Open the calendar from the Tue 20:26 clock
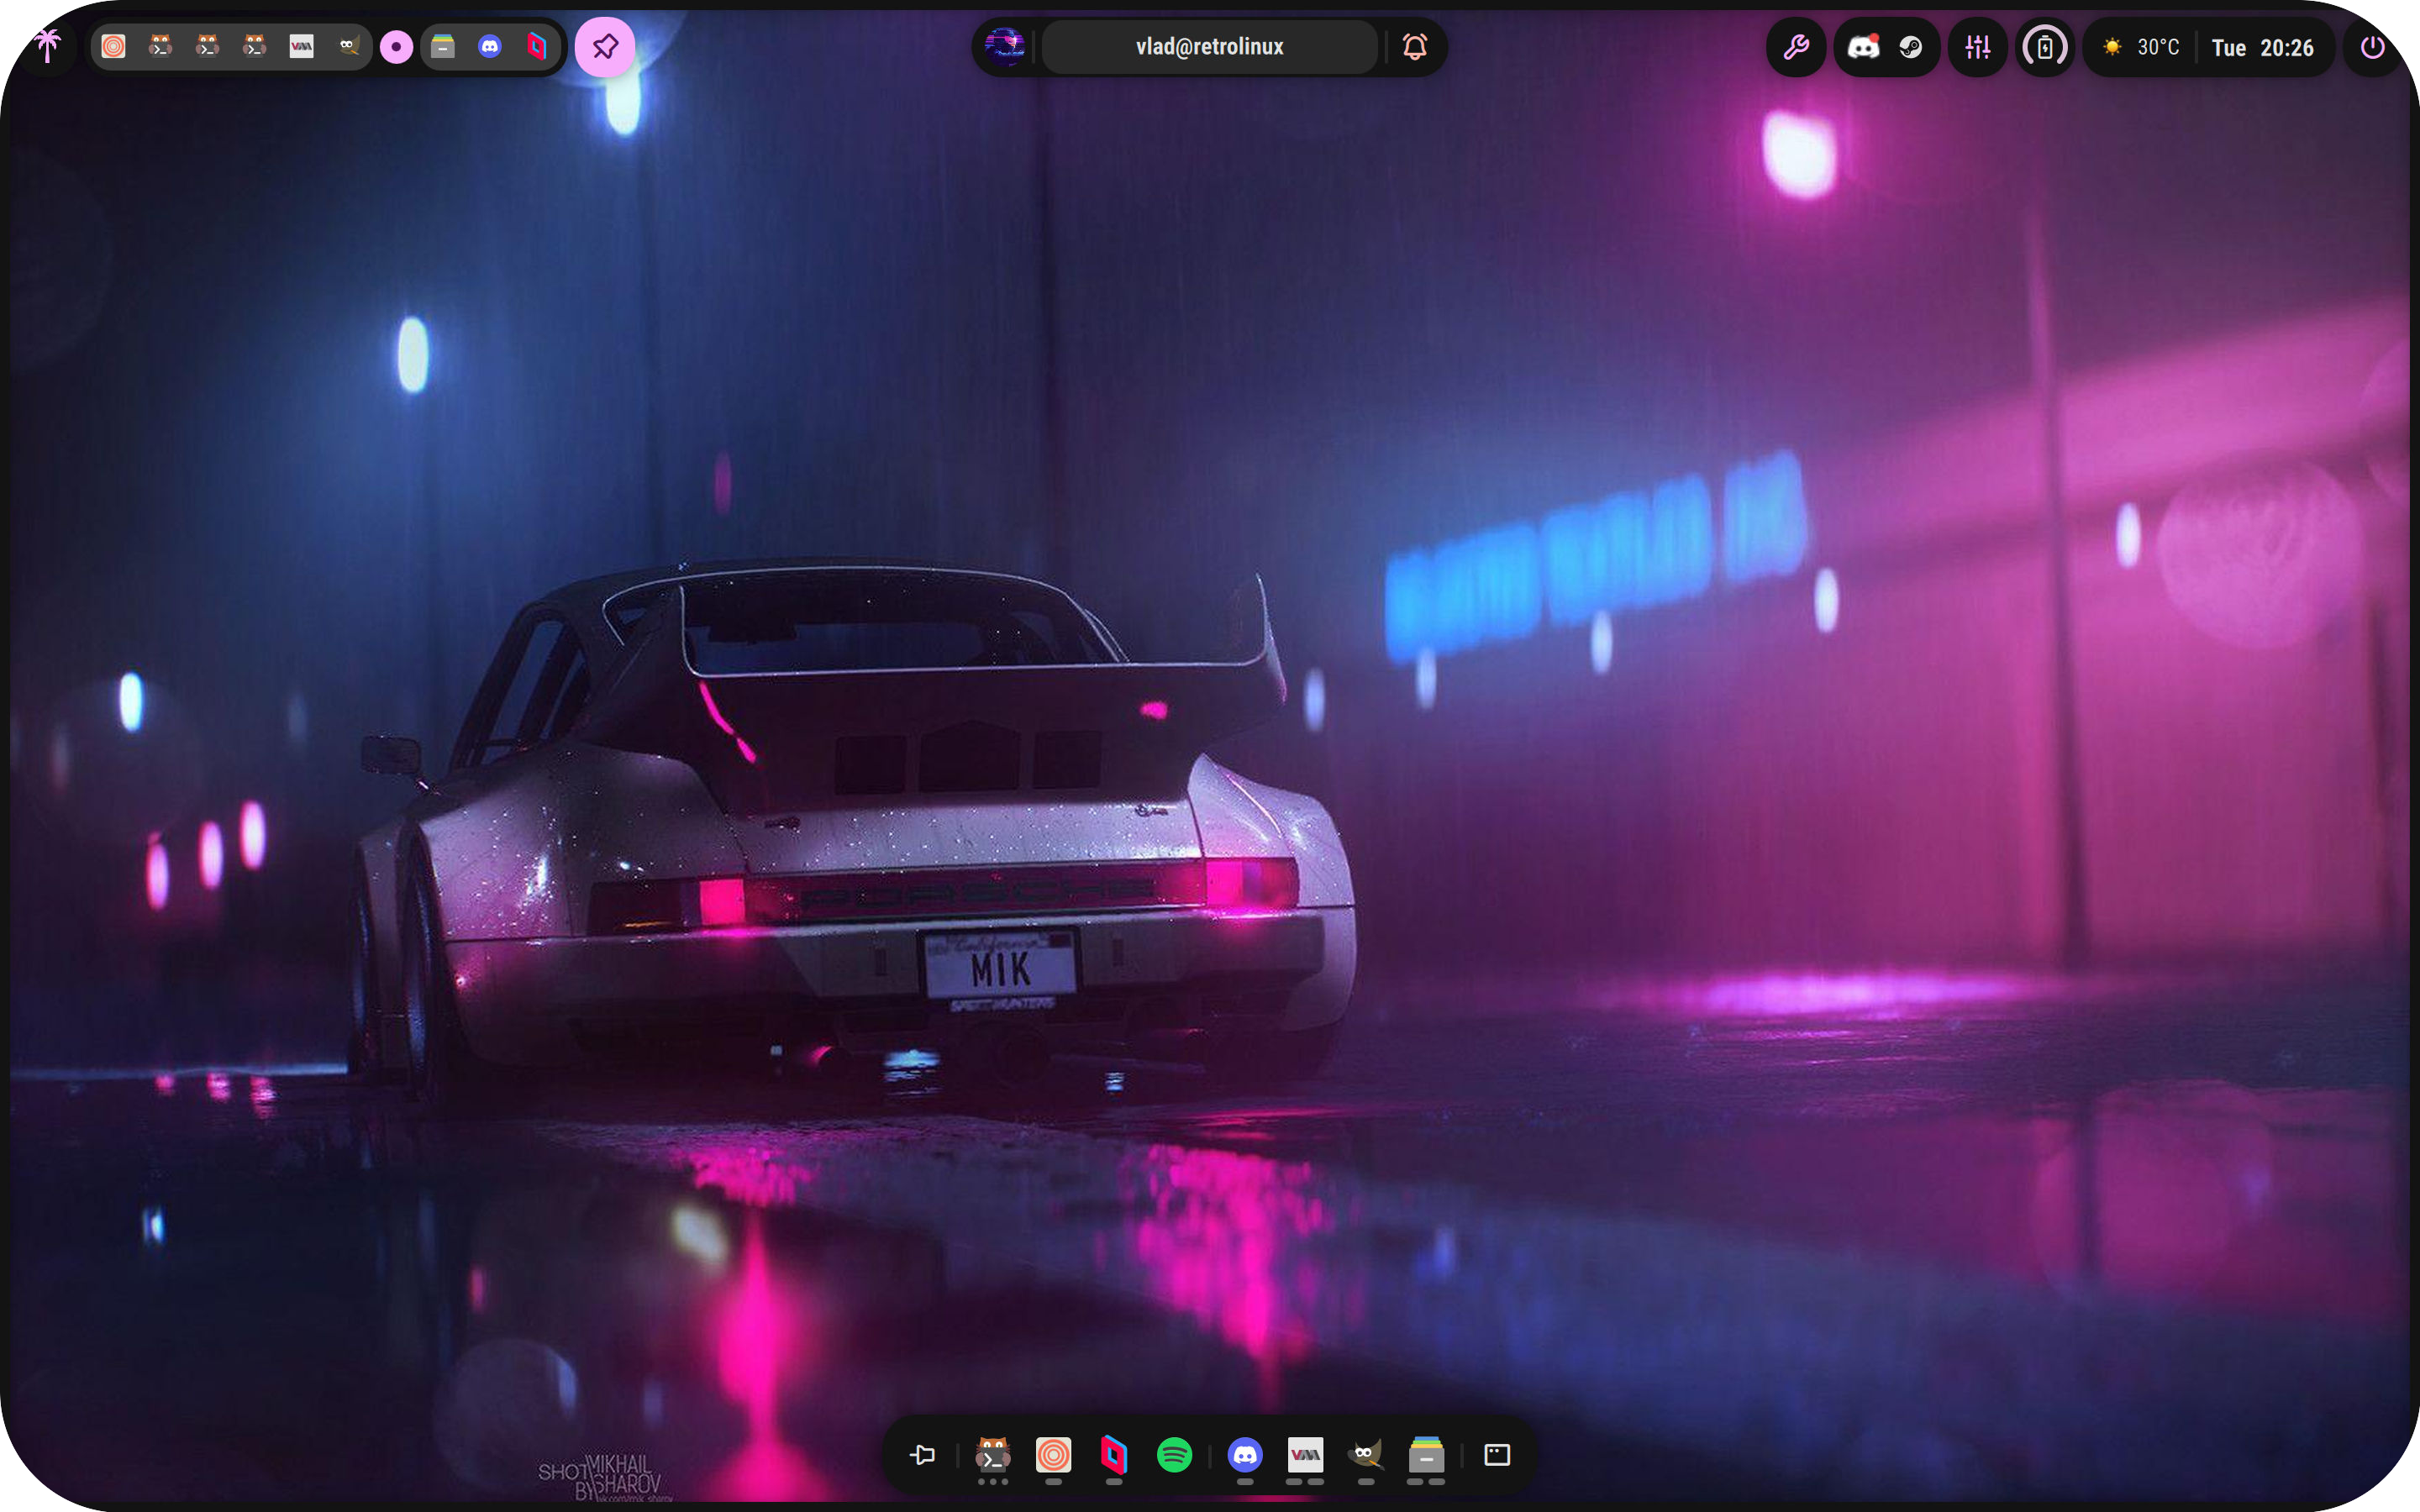 (x=2263, y=47)
